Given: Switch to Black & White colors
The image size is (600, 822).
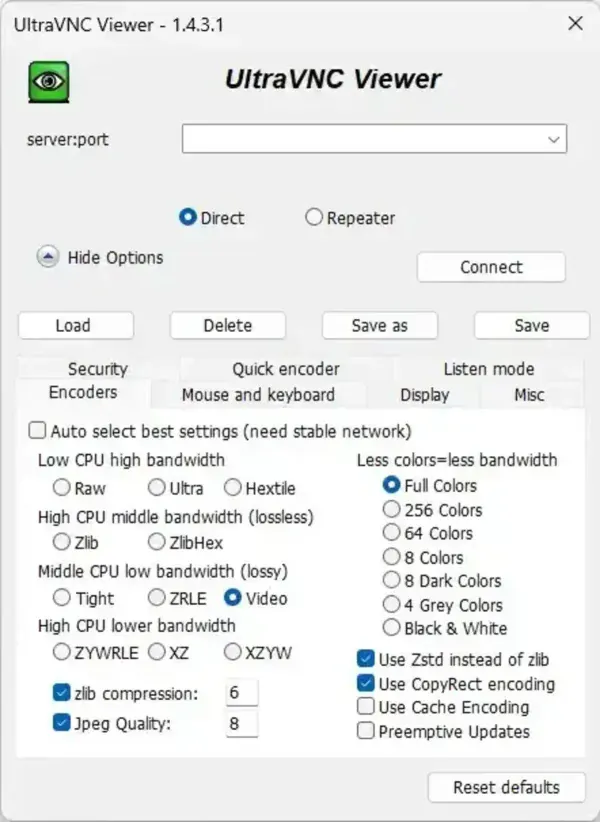Looking at the screenshot, I should click(391, 629).
